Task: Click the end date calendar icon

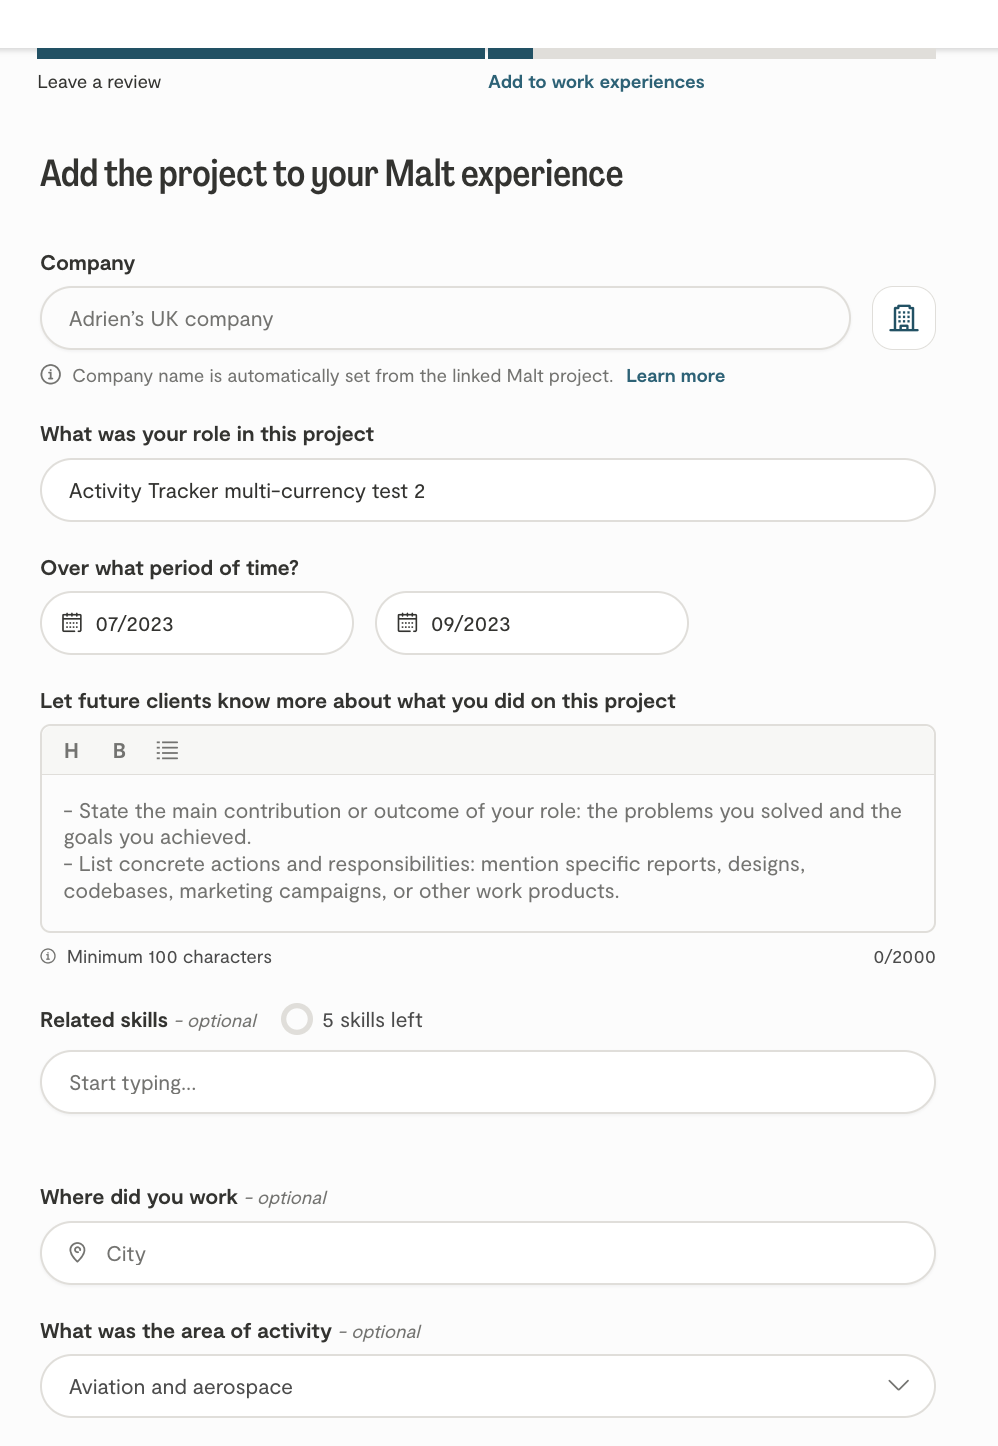Action: pyautogui.click(x=407, y=623)
